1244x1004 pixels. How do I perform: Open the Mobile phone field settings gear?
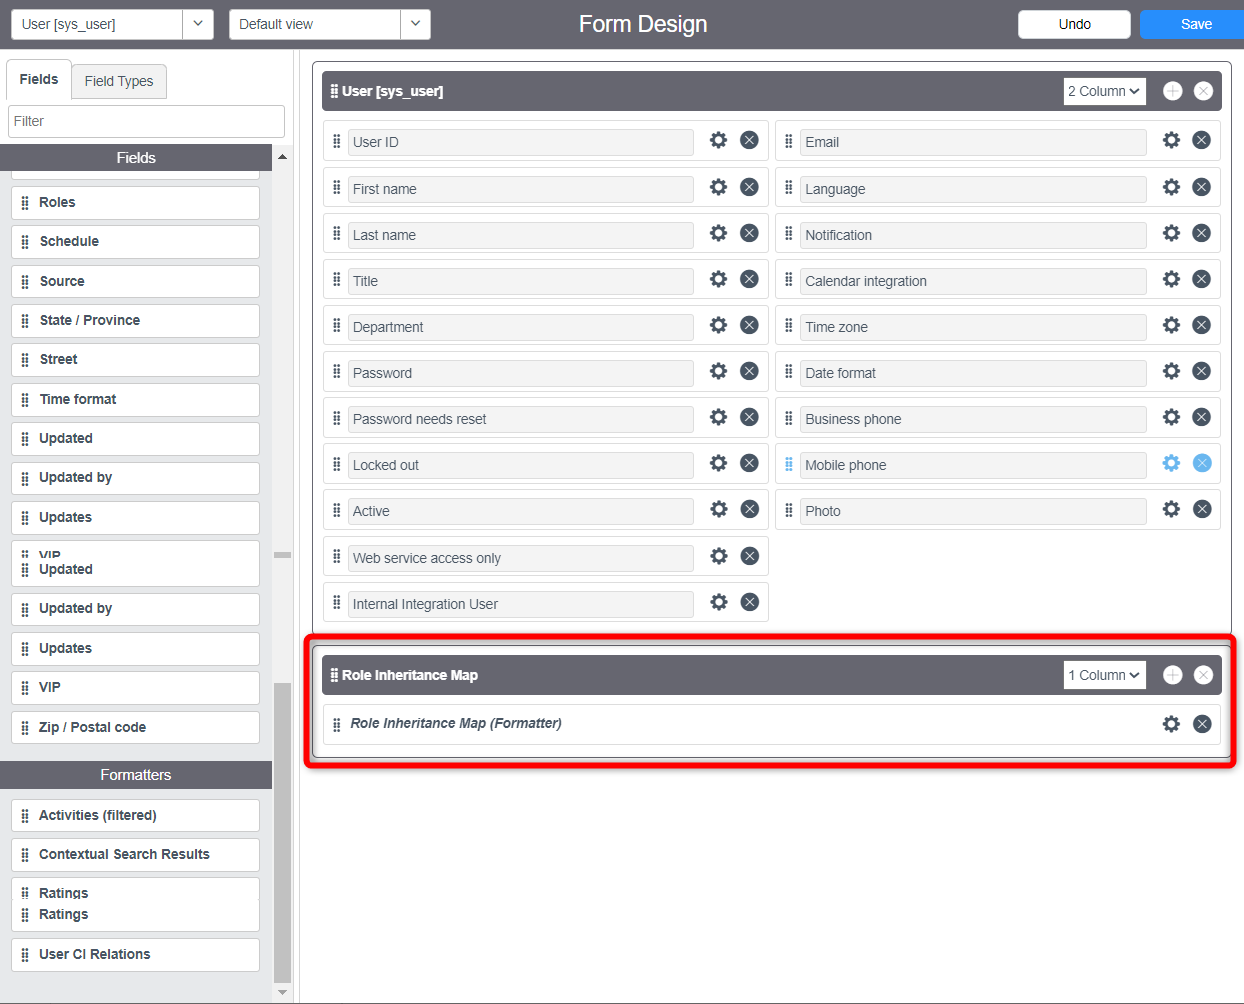pyautogui.click(x=1171, y=463)
